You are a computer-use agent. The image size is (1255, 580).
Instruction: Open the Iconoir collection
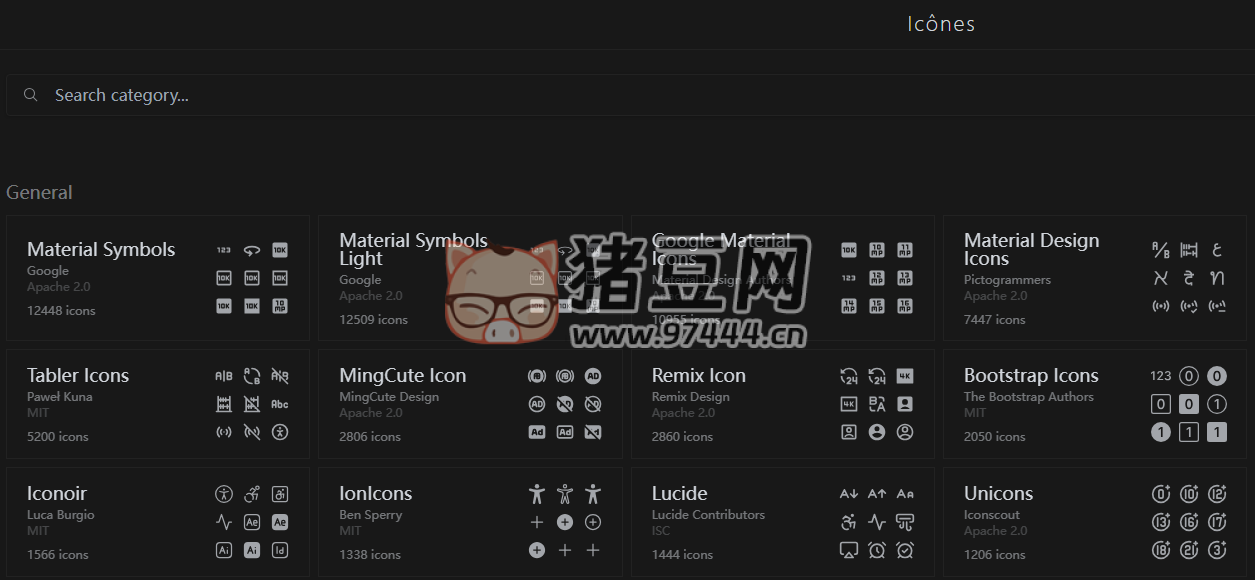click(158, 522)
